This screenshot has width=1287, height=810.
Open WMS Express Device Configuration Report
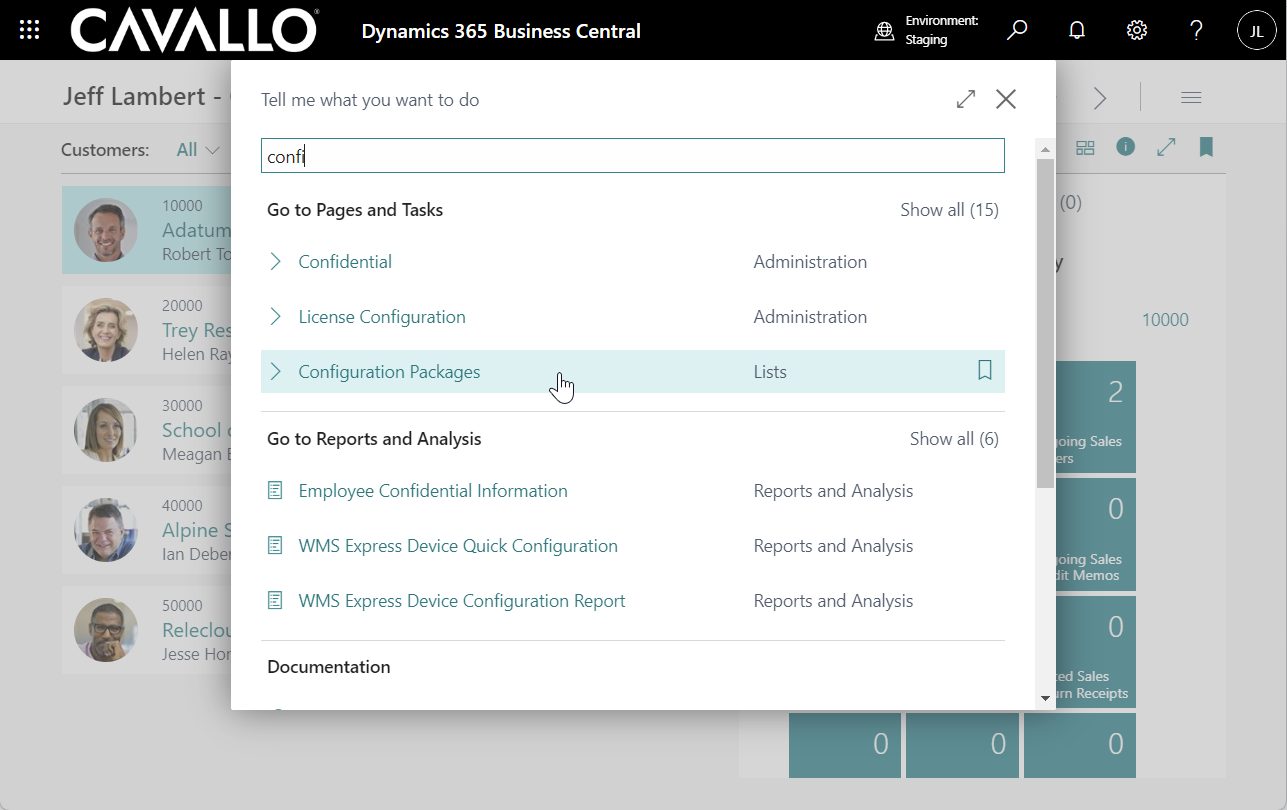[x=461, y=601]
